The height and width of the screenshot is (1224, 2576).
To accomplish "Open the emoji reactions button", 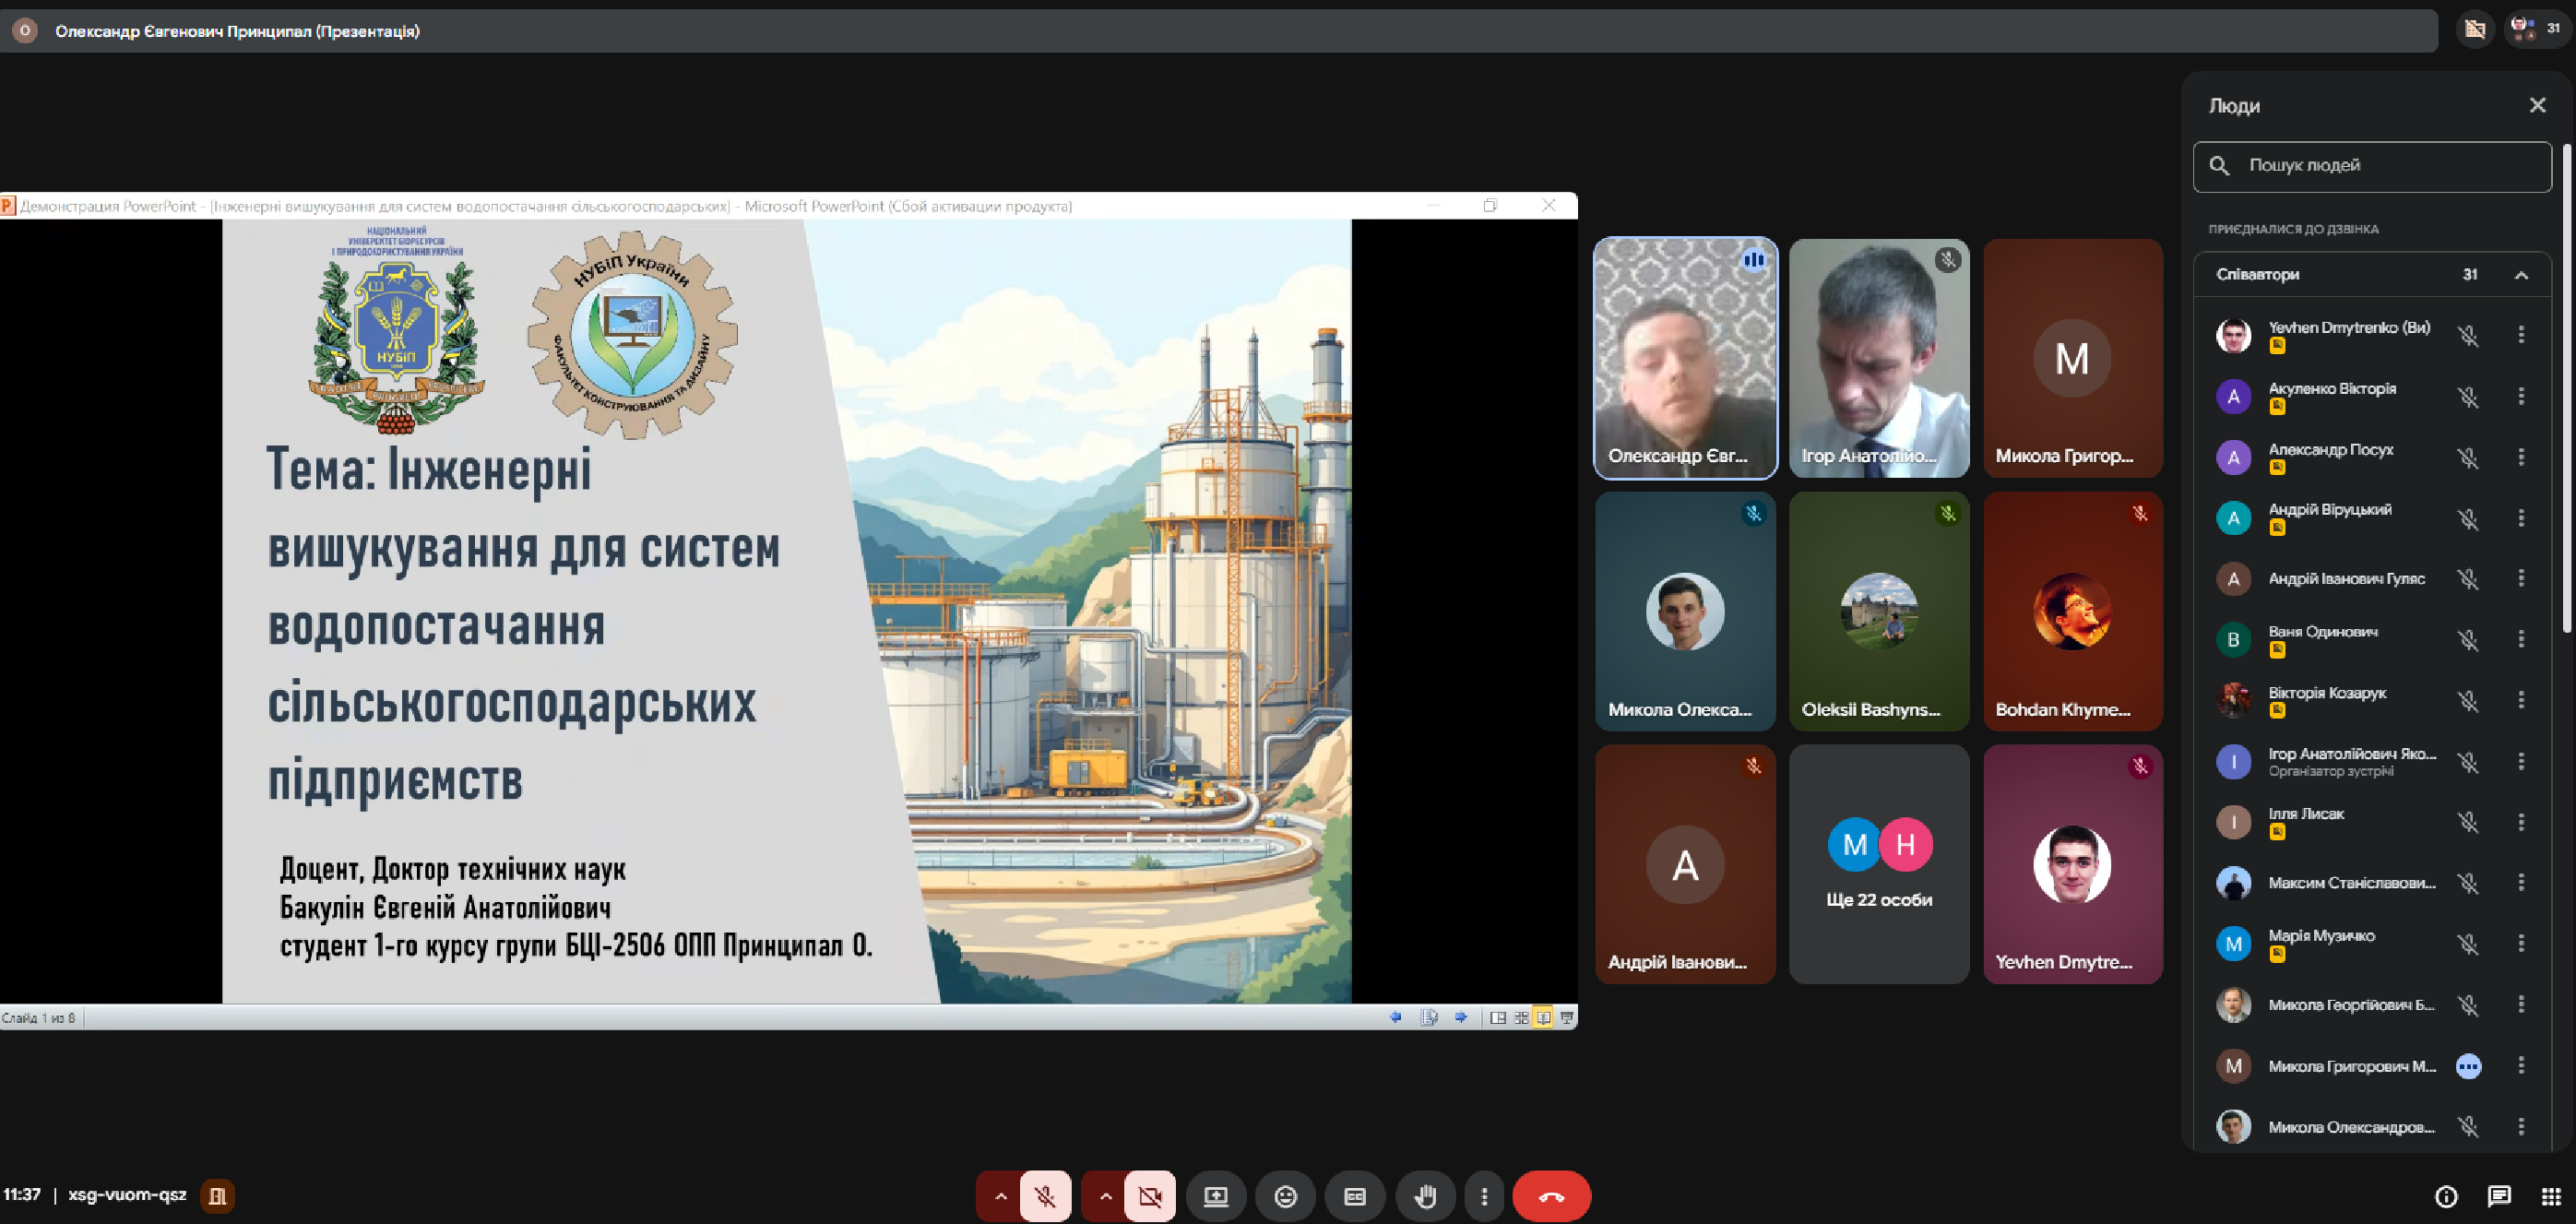I will click(1285, 1196).
